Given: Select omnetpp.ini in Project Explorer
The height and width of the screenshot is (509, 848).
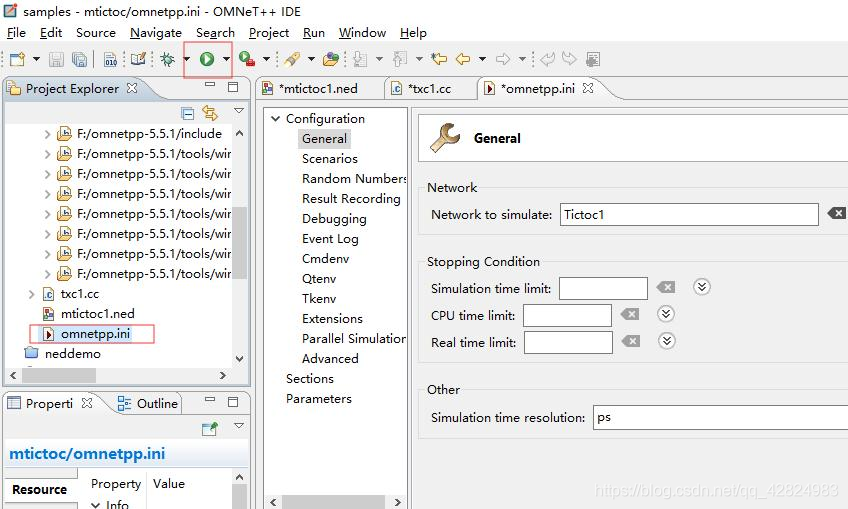Looking at the screenshot, I should 95,334.
